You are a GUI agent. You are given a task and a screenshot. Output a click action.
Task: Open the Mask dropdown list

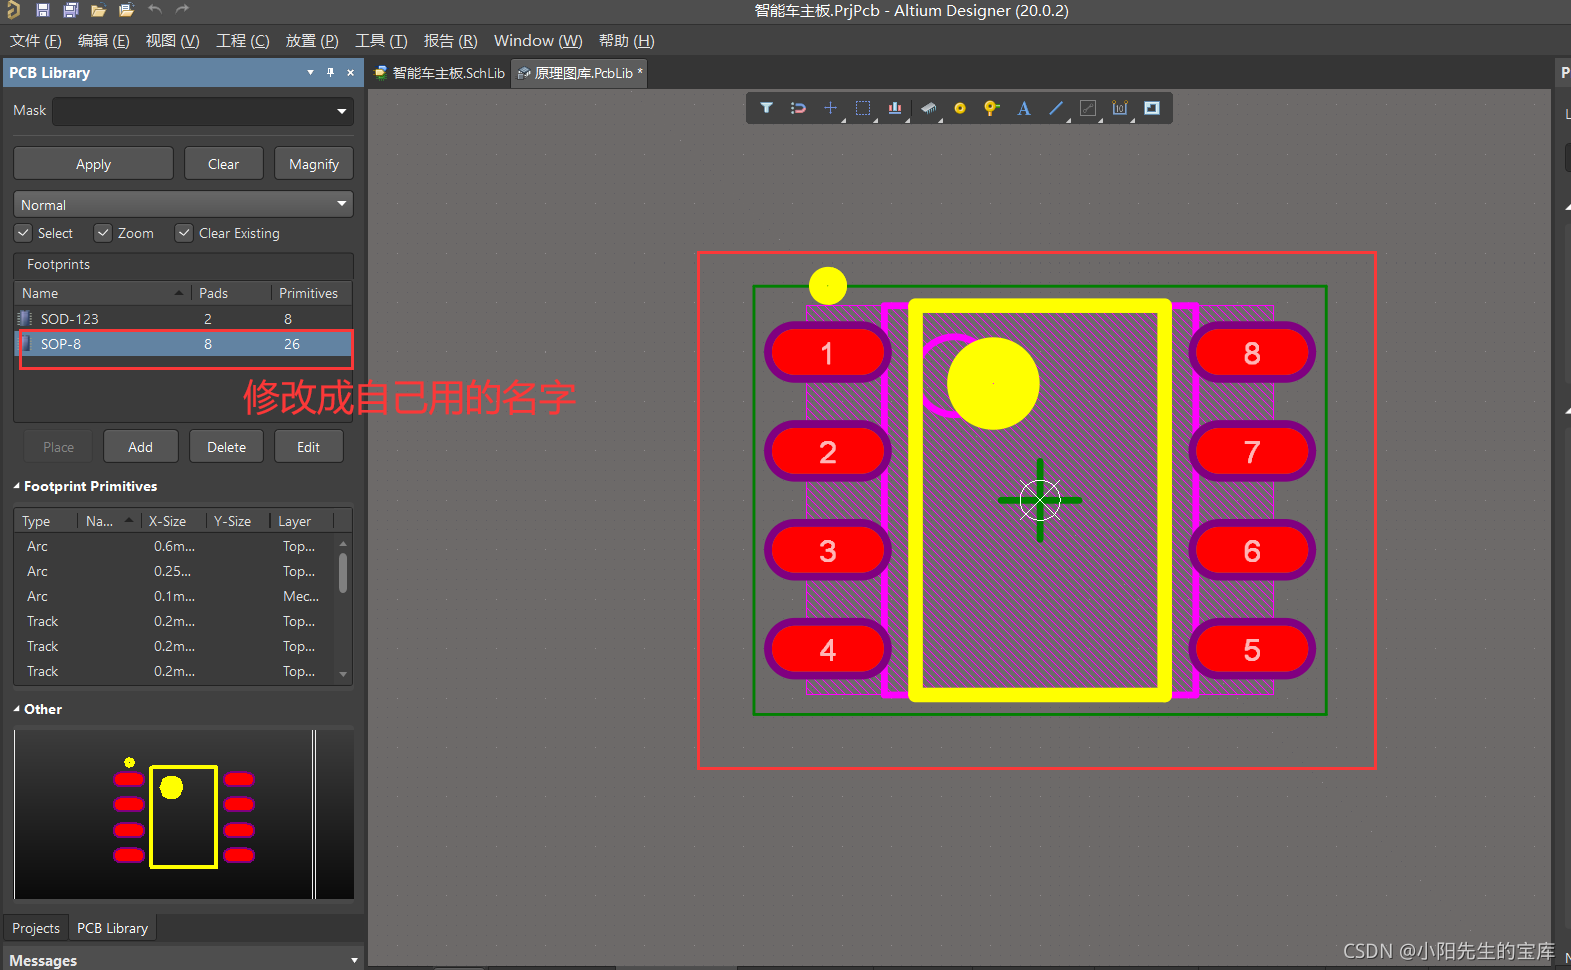click(x=342, y=111)
